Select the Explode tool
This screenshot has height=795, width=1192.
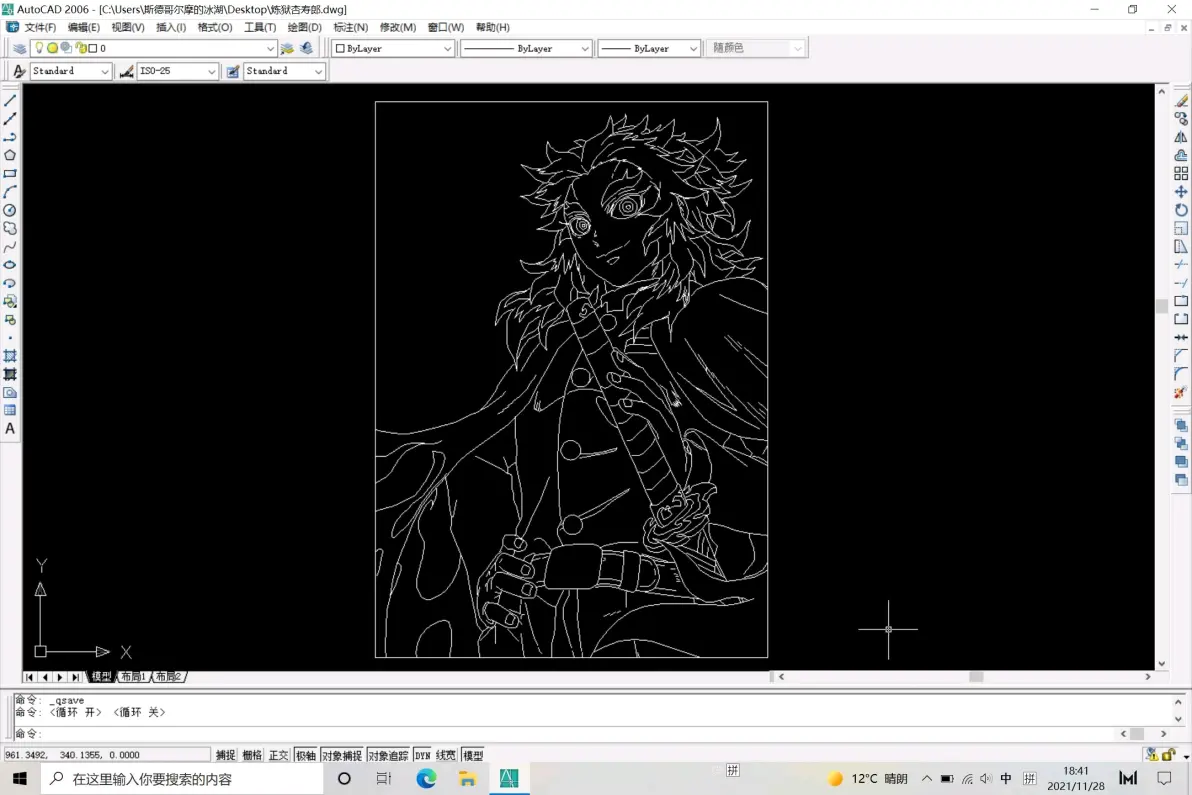click(1181, 392)
